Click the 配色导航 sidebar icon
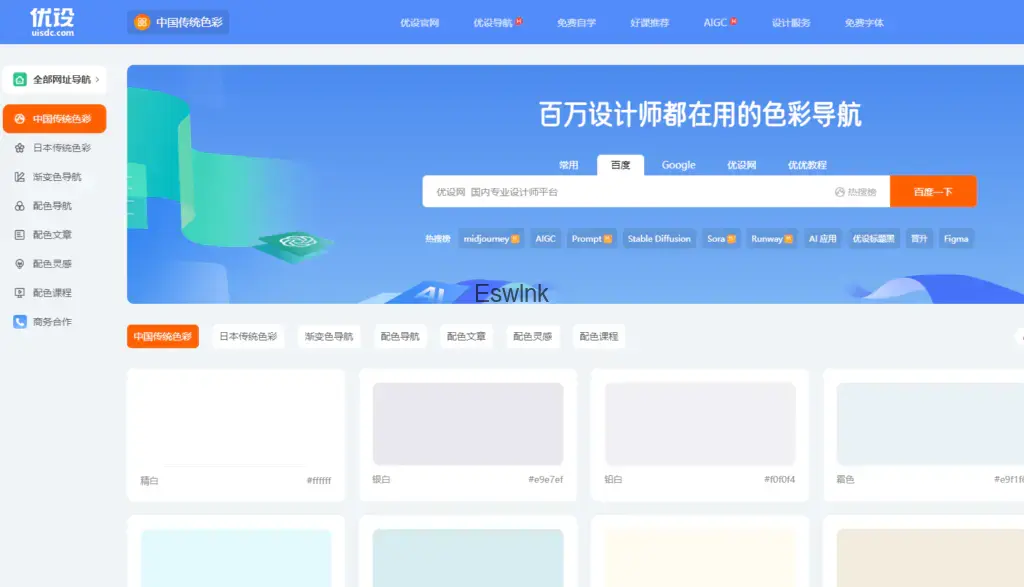 (20, 206)
